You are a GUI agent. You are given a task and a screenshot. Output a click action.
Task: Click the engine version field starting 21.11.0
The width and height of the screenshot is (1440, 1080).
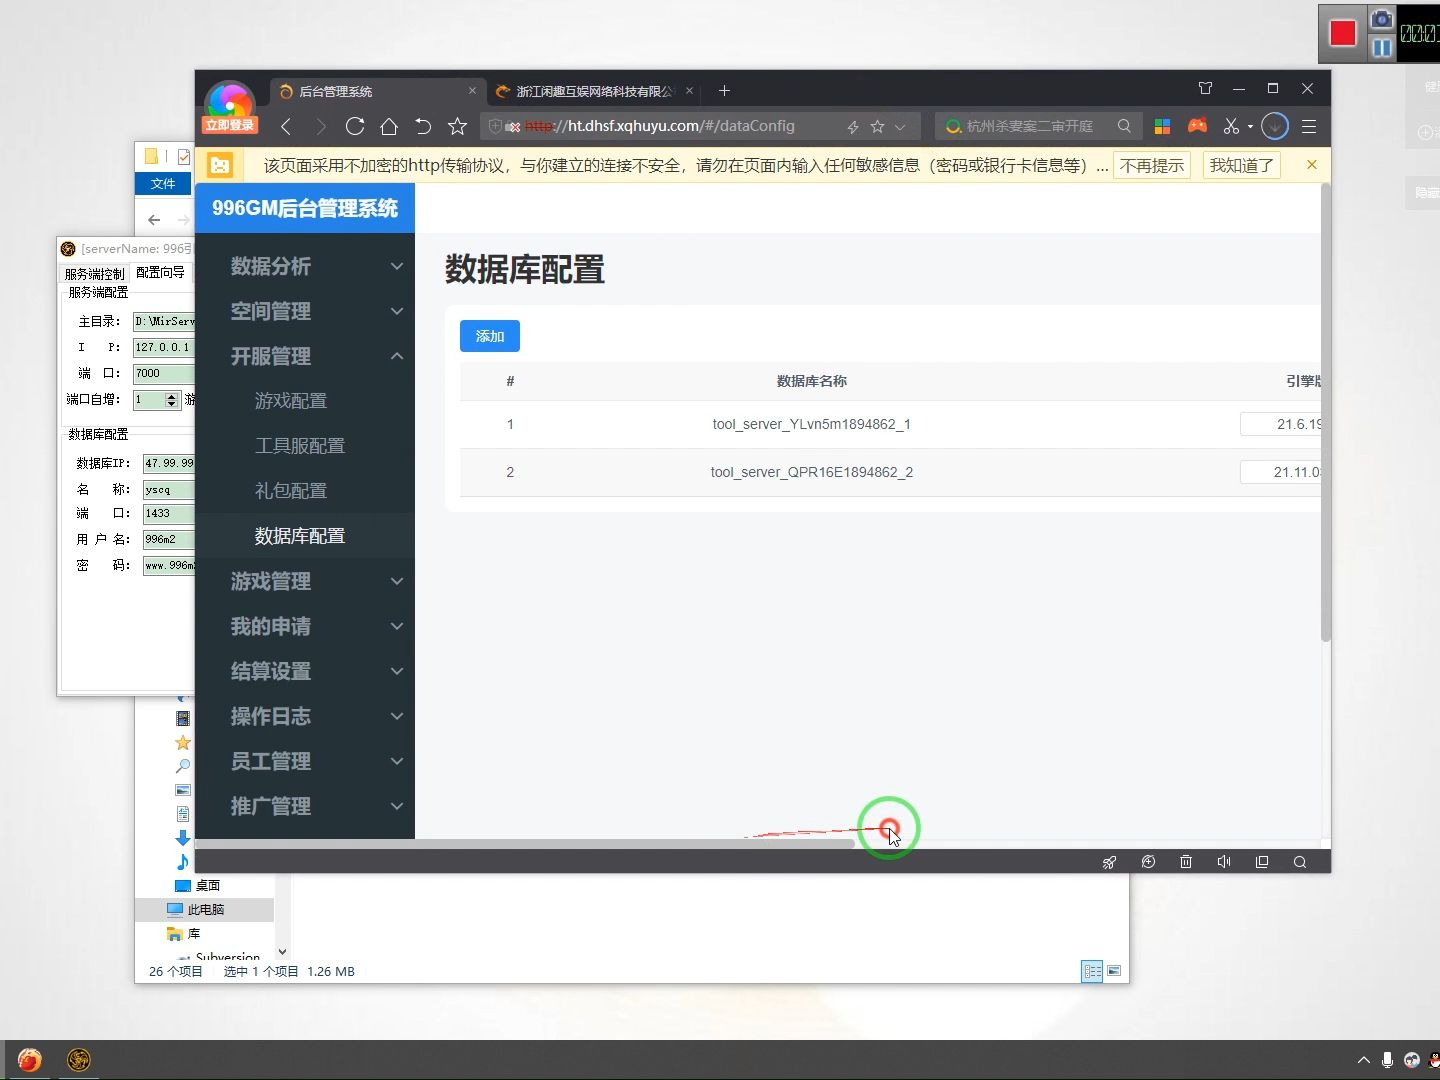1281,472
